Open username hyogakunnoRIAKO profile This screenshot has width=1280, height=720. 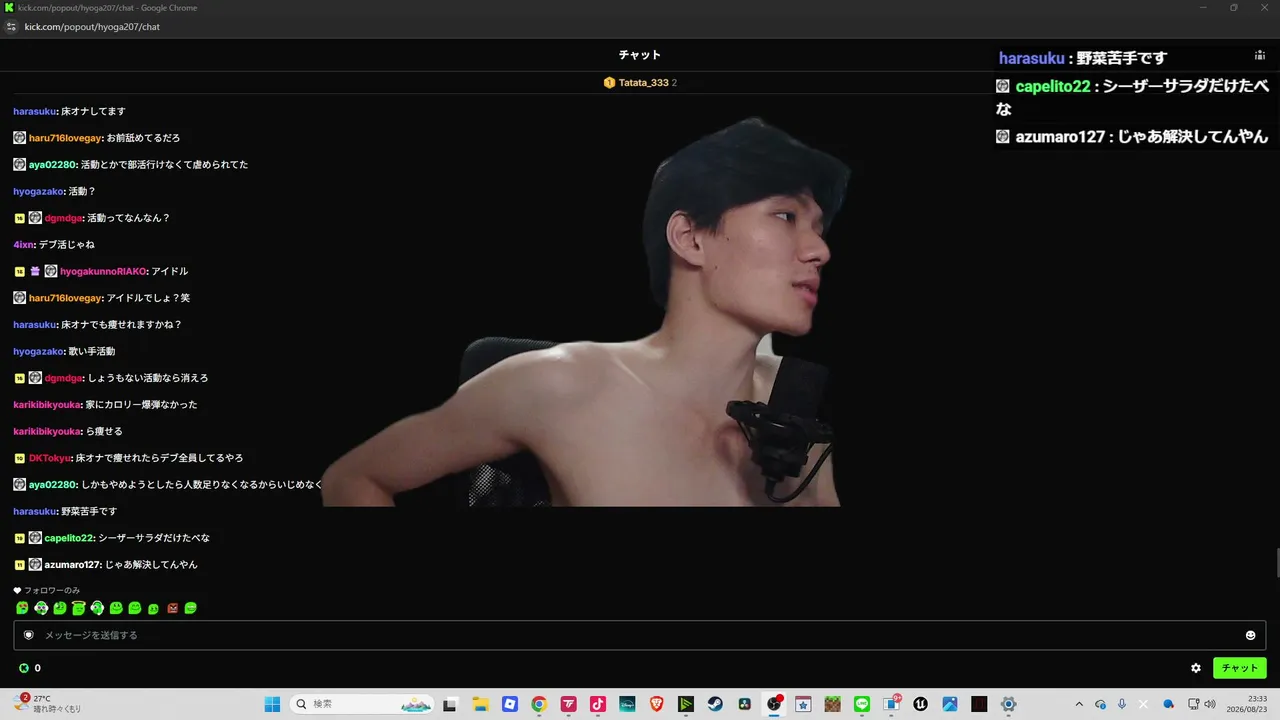(103, 271)
